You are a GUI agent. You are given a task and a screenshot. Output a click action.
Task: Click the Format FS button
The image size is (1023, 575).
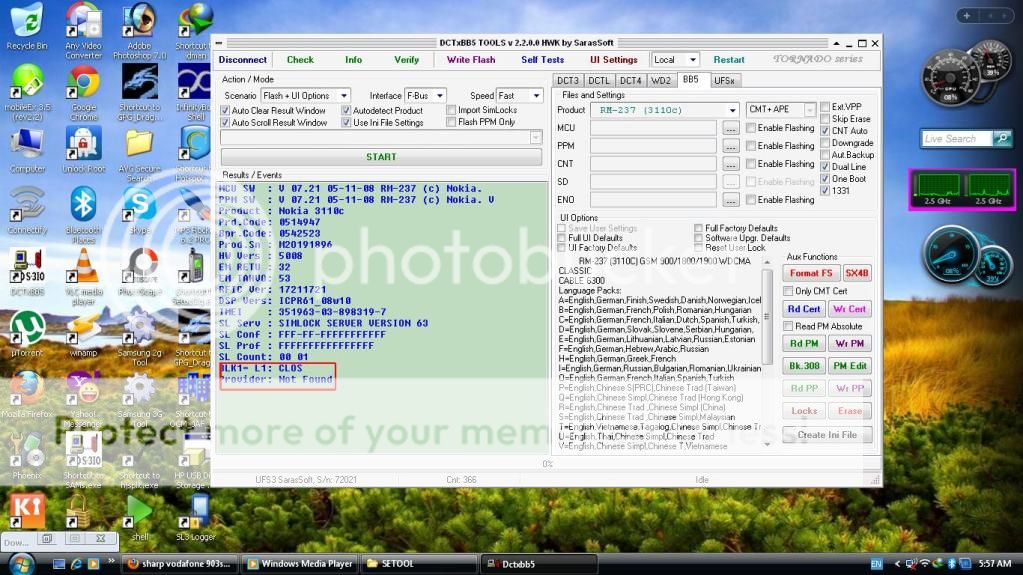point(810,273)
